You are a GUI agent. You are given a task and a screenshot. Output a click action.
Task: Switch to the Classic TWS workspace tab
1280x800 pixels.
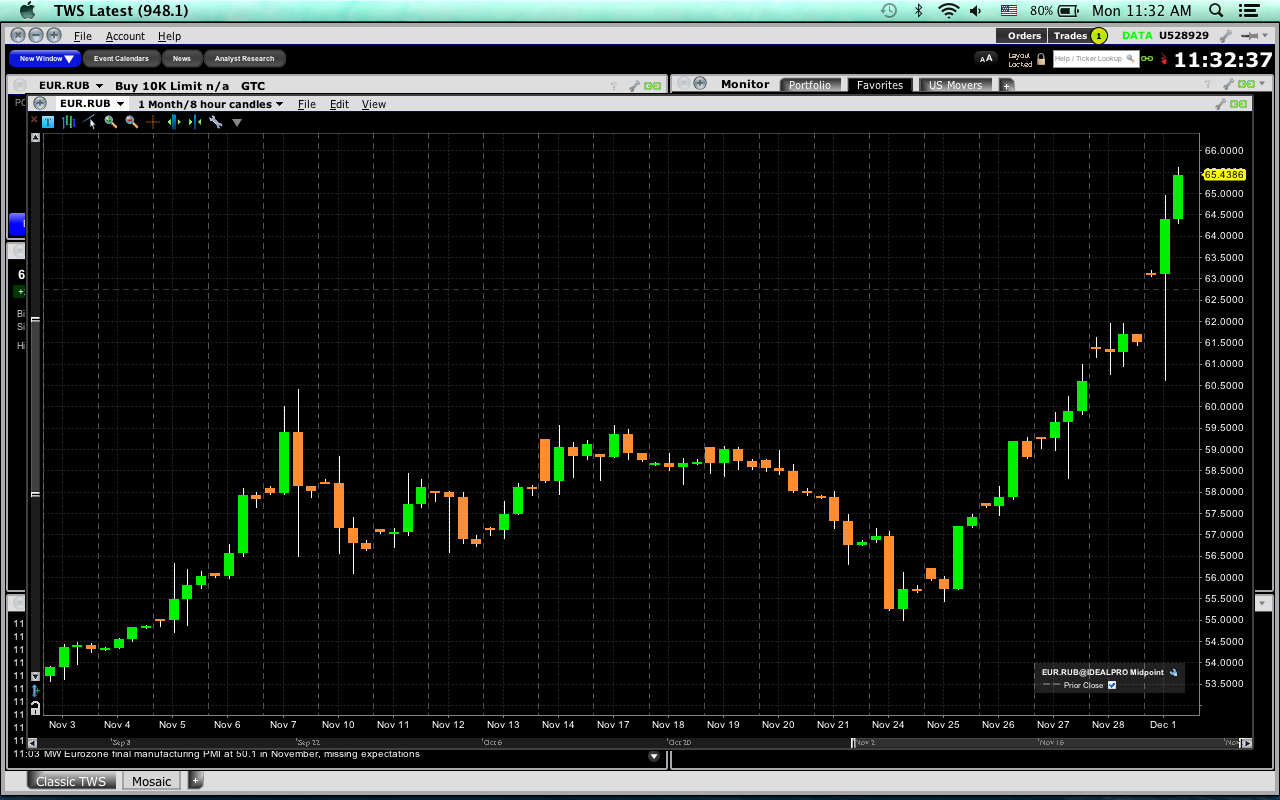70,781
